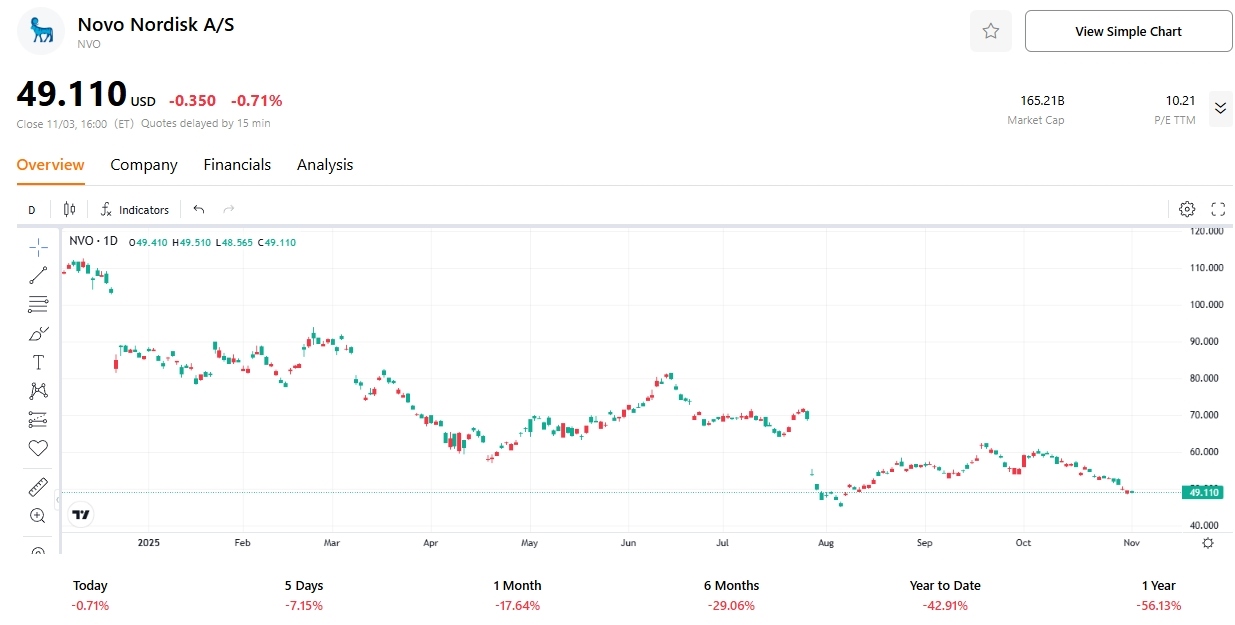Open the D interval selector
Image resolution: width=1235 pixels, height=625 pixels.
pos(31,209)
